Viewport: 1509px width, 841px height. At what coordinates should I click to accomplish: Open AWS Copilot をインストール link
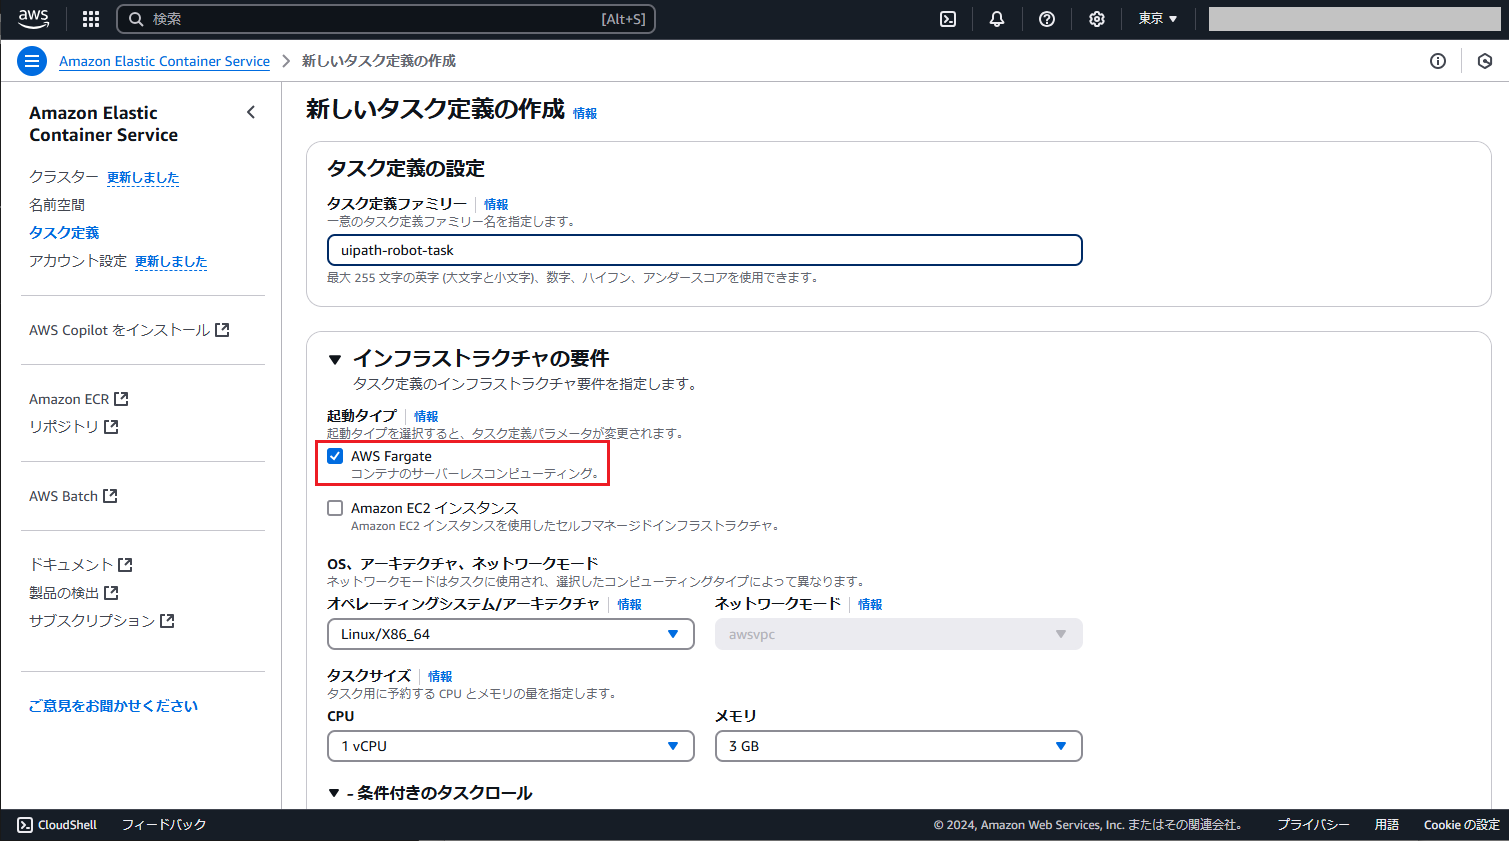[x=129, y=329]
